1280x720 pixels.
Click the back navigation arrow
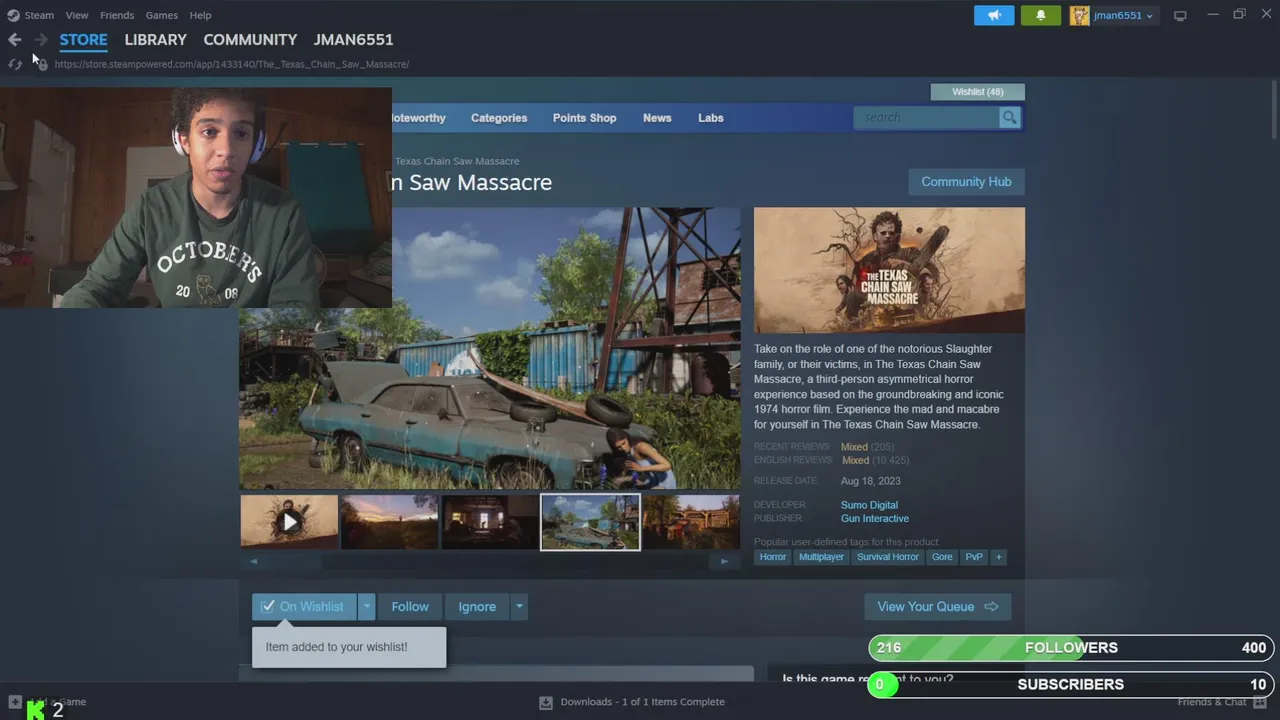(14, 40)
